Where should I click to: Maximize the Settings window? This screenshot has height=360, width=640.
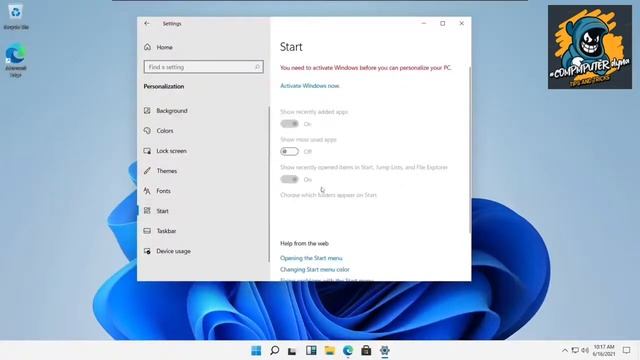coord(442,24)
